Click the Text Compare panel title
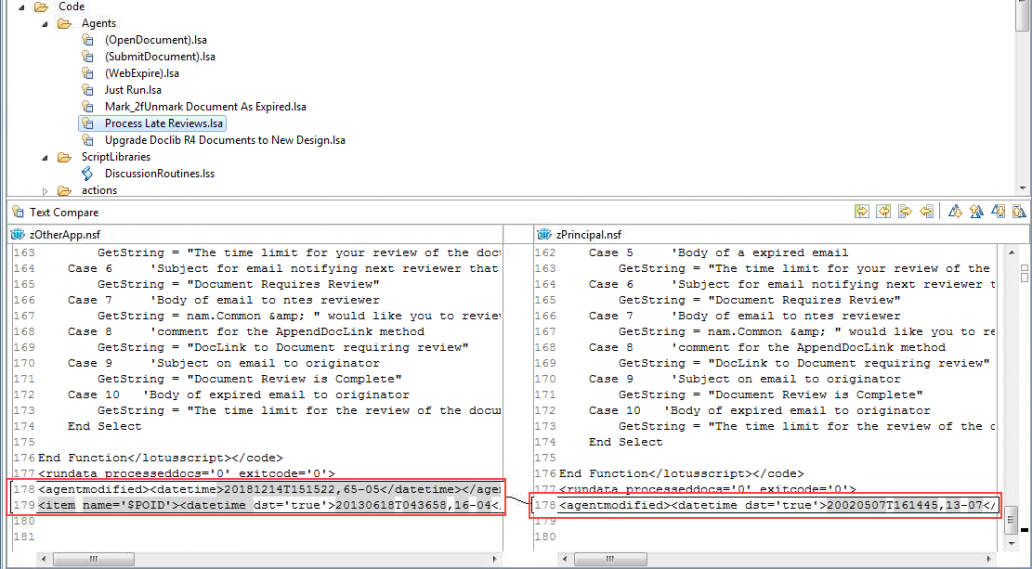The height and width of the screenshot is (569, 1032). [64, 212]
